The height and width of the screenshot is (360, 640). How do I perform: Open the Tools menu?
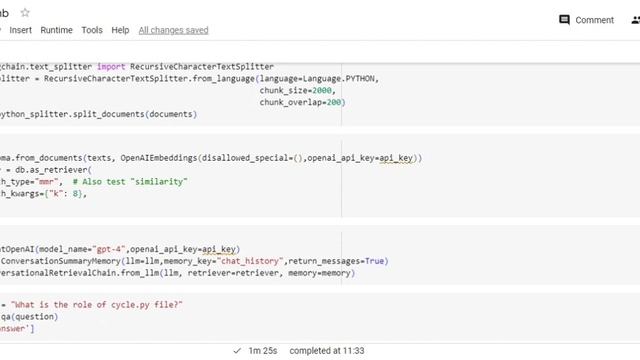point(92,30)
